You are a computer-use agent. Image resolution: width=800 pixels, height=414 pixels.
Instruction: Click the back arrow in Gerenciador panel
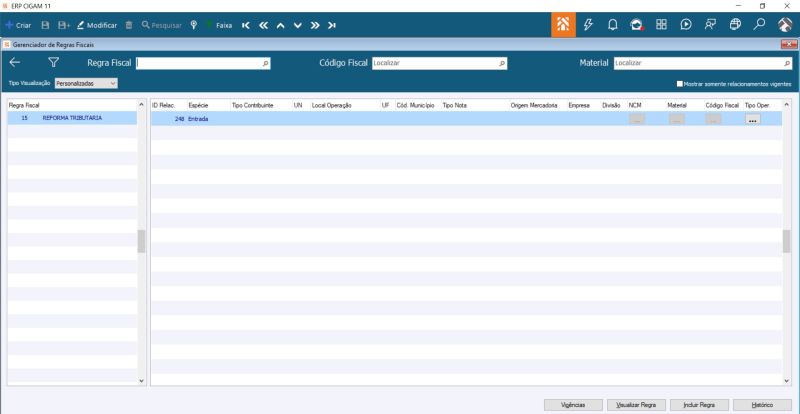click(15, 62)
